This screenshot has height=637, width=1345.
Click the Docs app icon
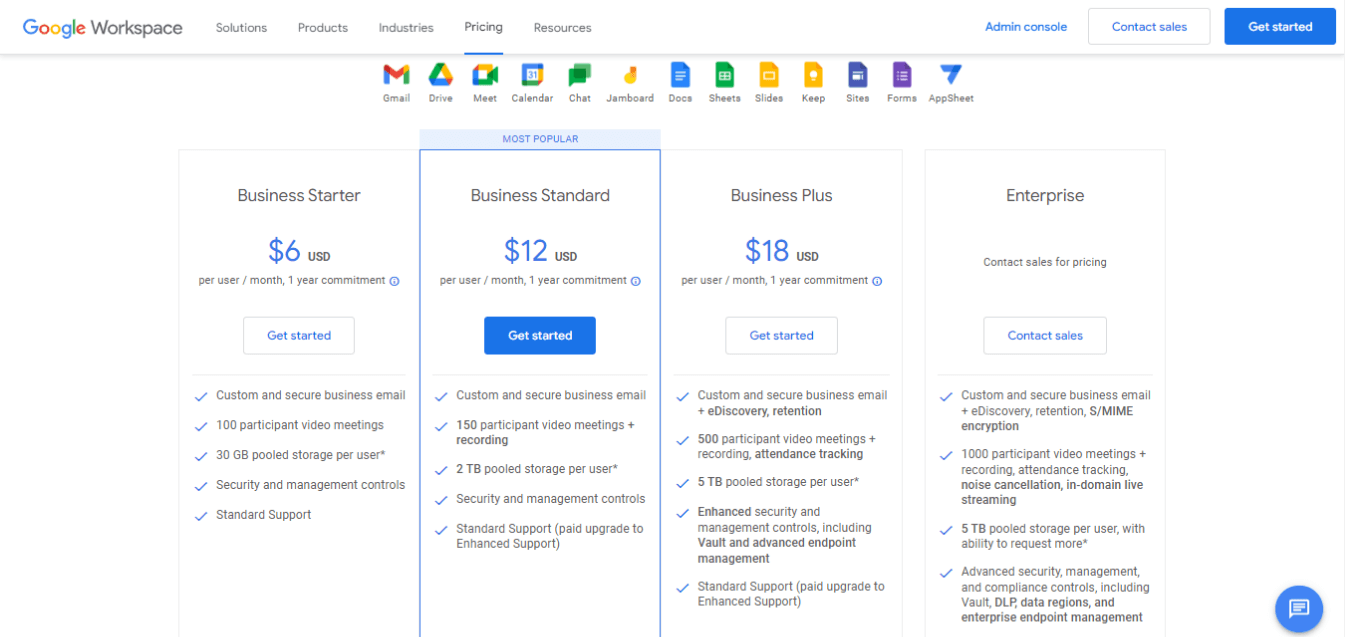pos(680,75)
